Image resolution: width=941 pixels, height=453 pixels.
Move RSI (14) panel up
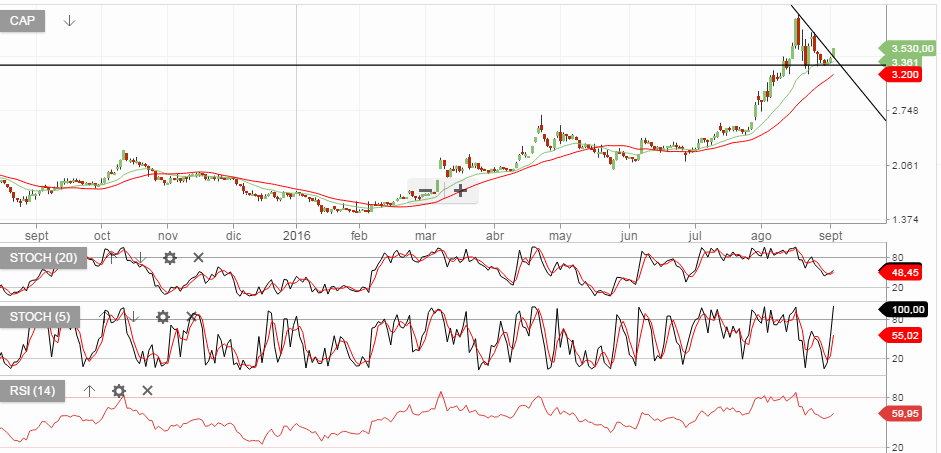89,390
